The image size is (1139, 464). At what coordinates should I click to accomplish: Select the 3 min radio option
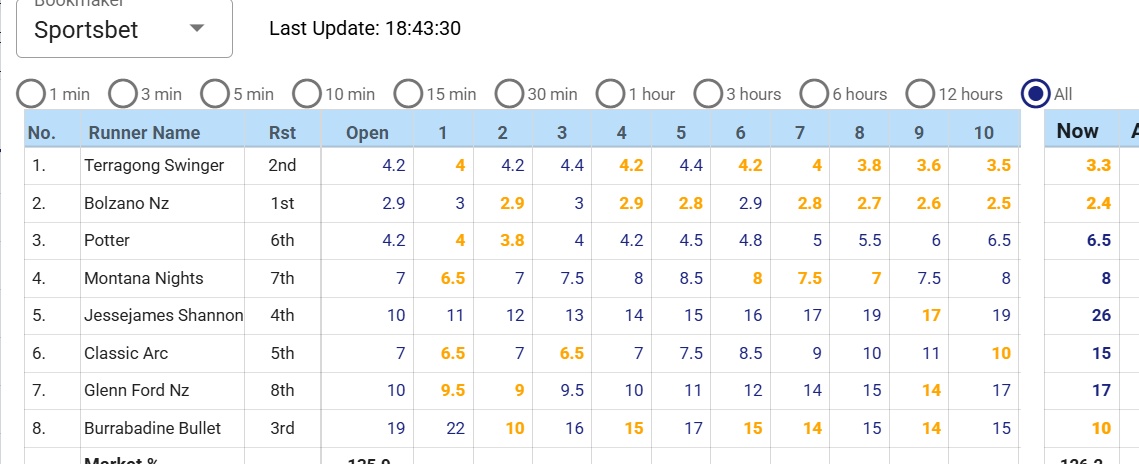pos(123,94)
